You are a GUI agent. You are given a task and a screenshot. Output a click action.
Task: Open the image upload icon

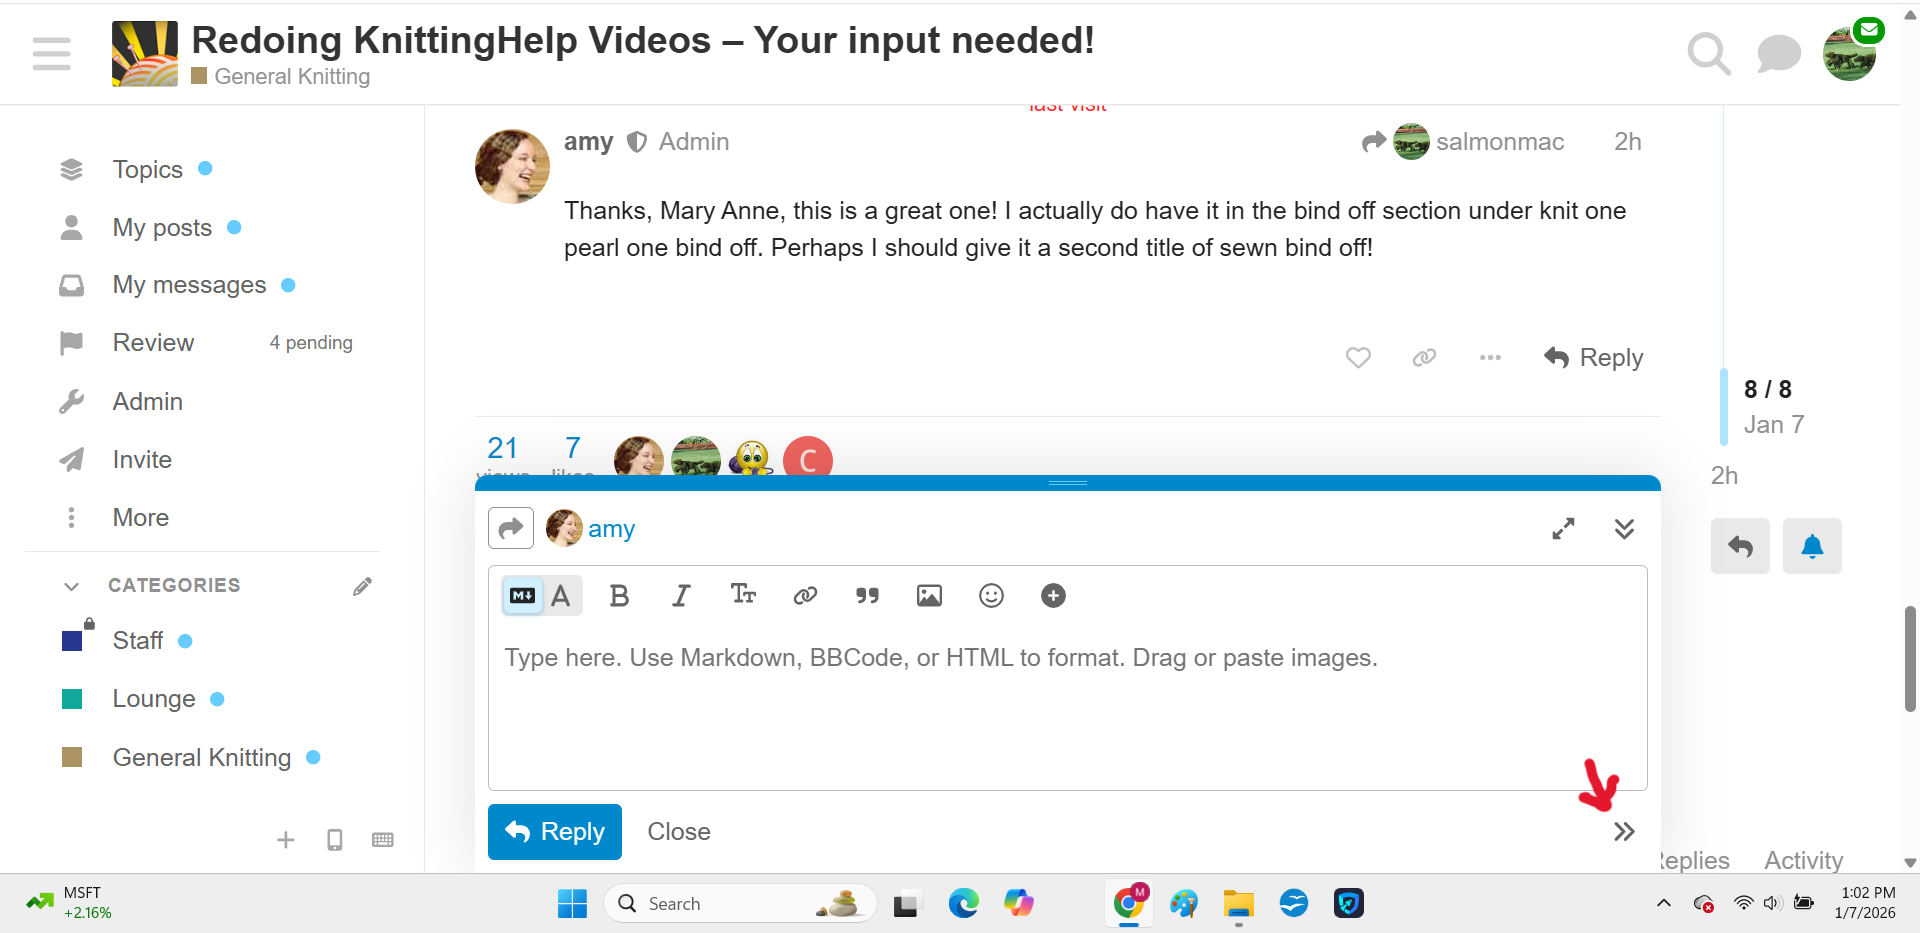click(x=929, y=596)
